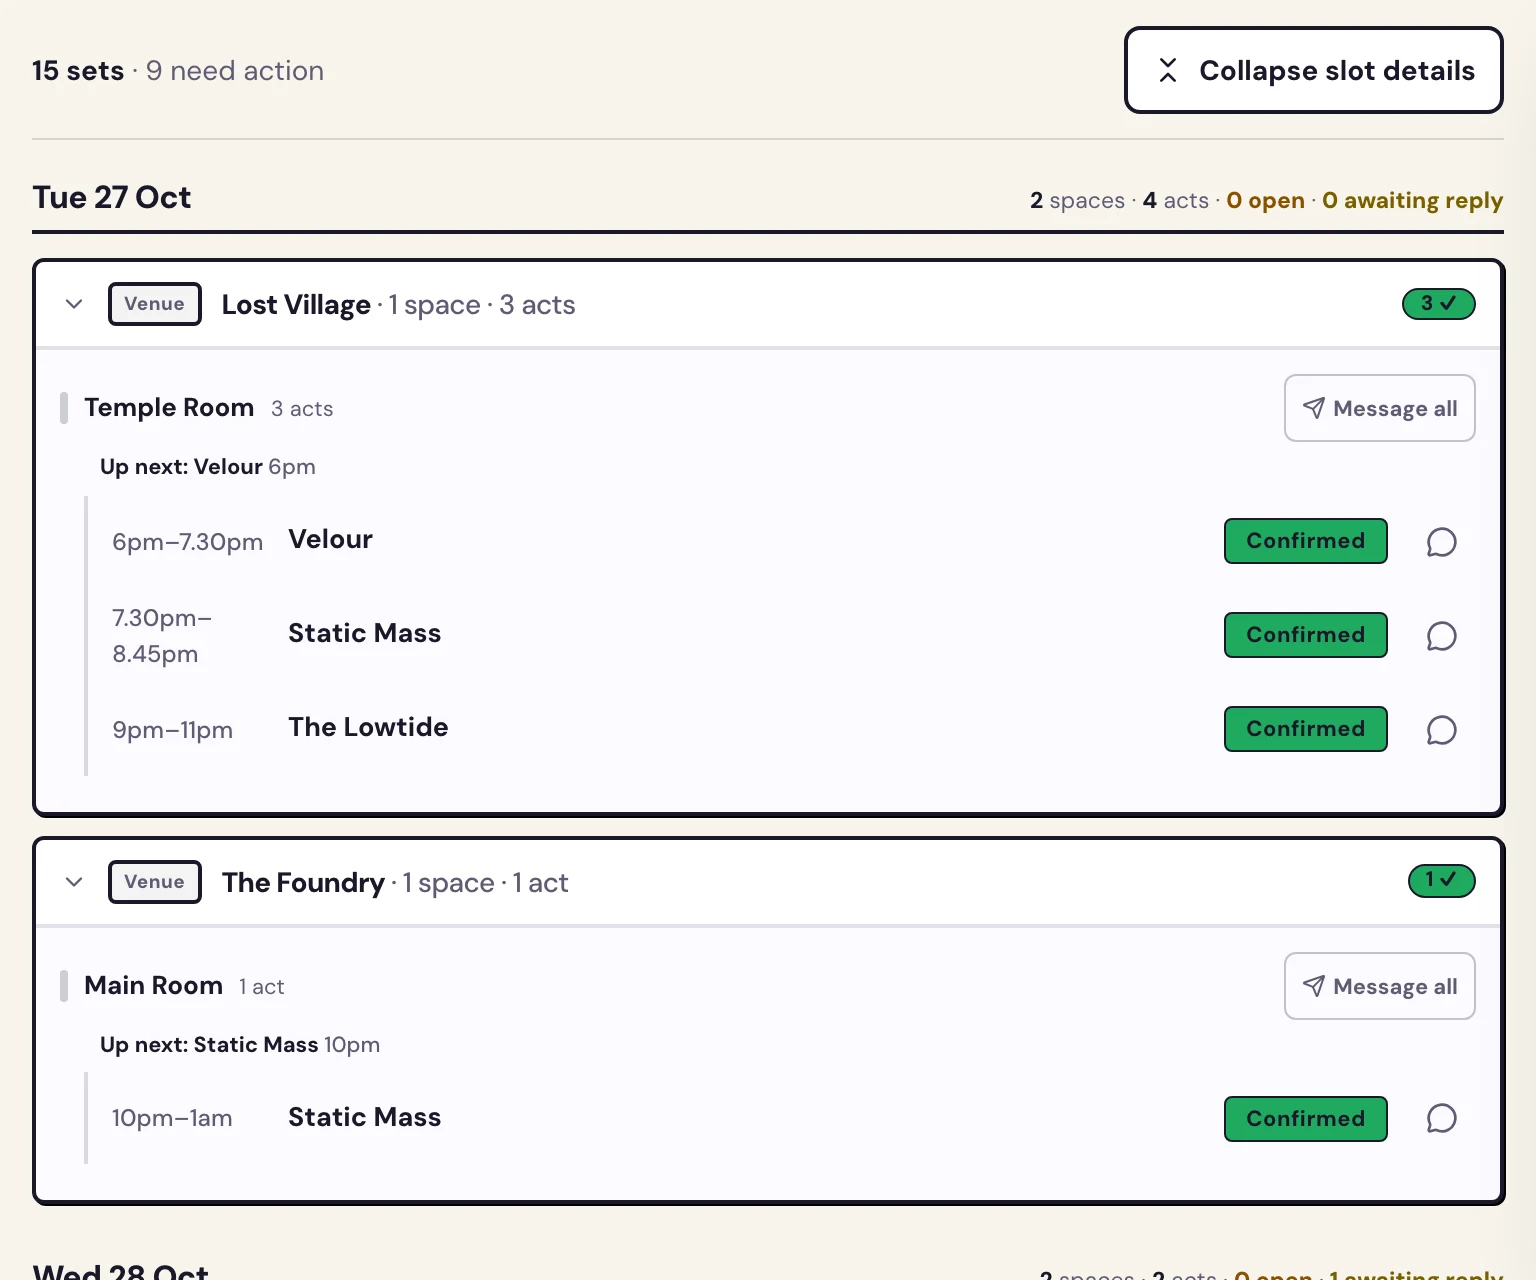Click Main Room space heading
This screenshot has width=1536, height=1280.
tap(153, 986)
